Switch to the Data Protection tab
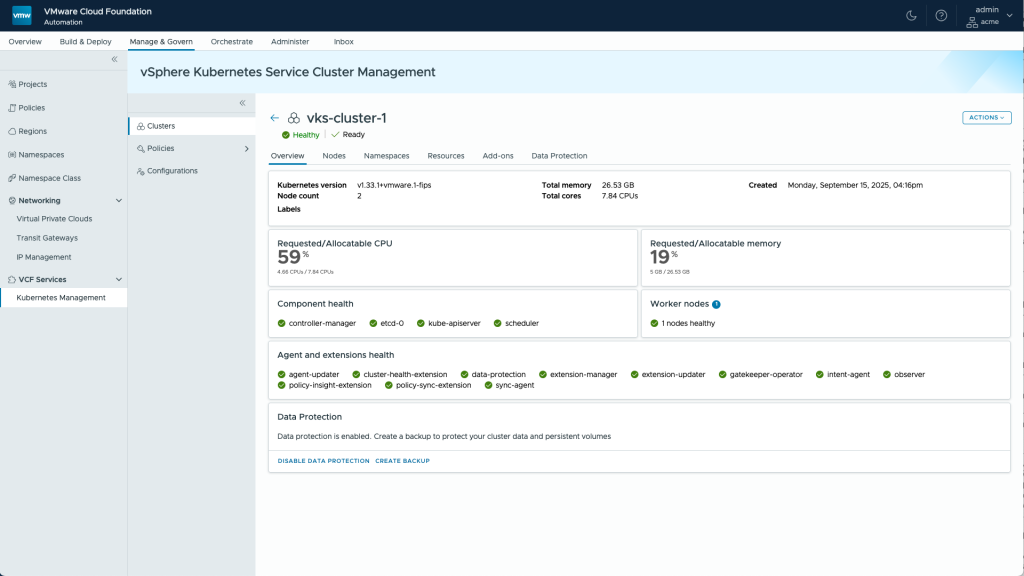The width and height of the screenshot is (1024, 576). (x=559, y=156)
